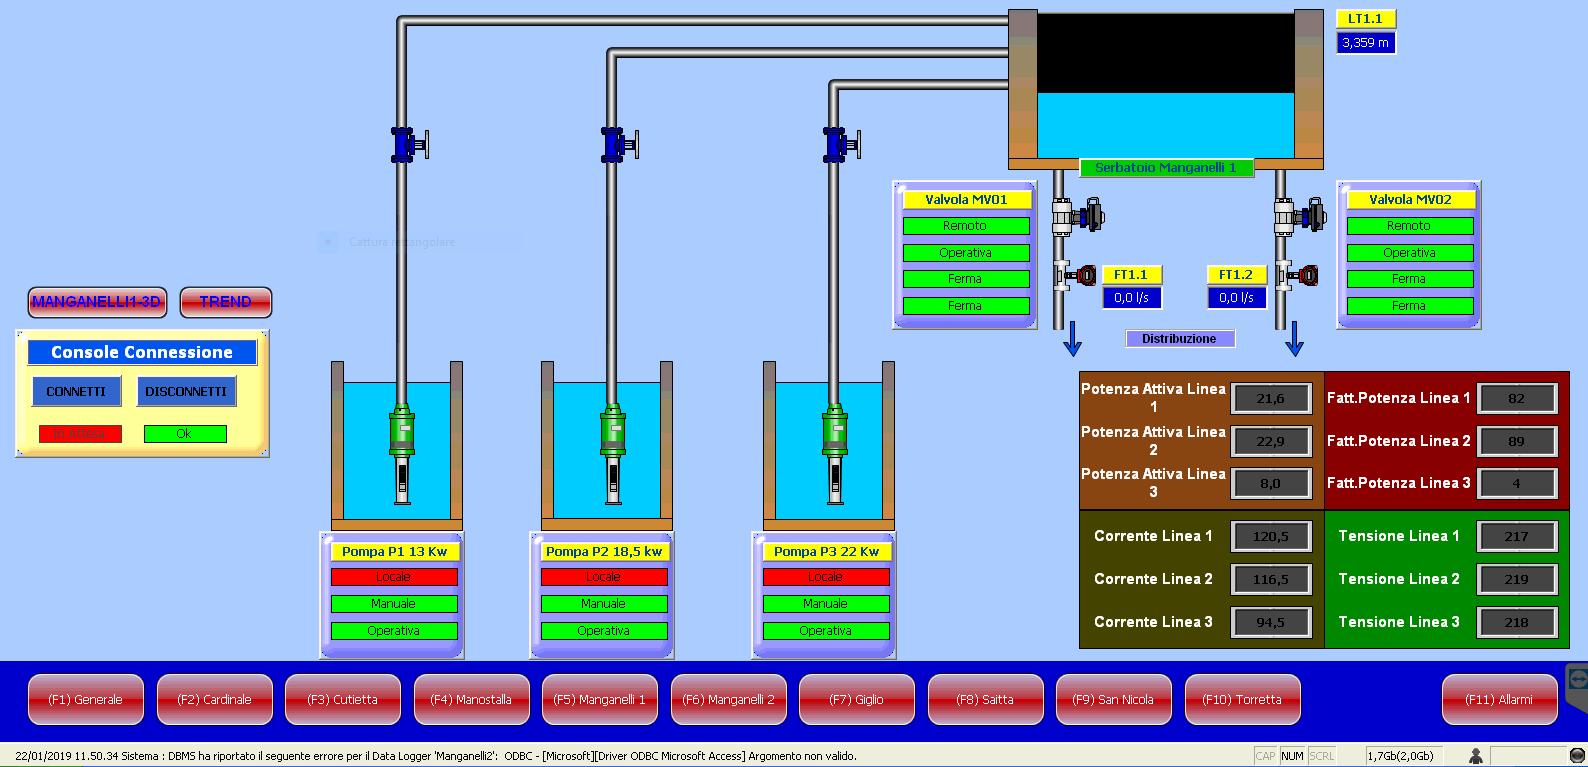The width and height of the screenshot is (1588, 767).
Task: Click Corrente Linea 3 value 94,5
Action: pos(1271,622)
